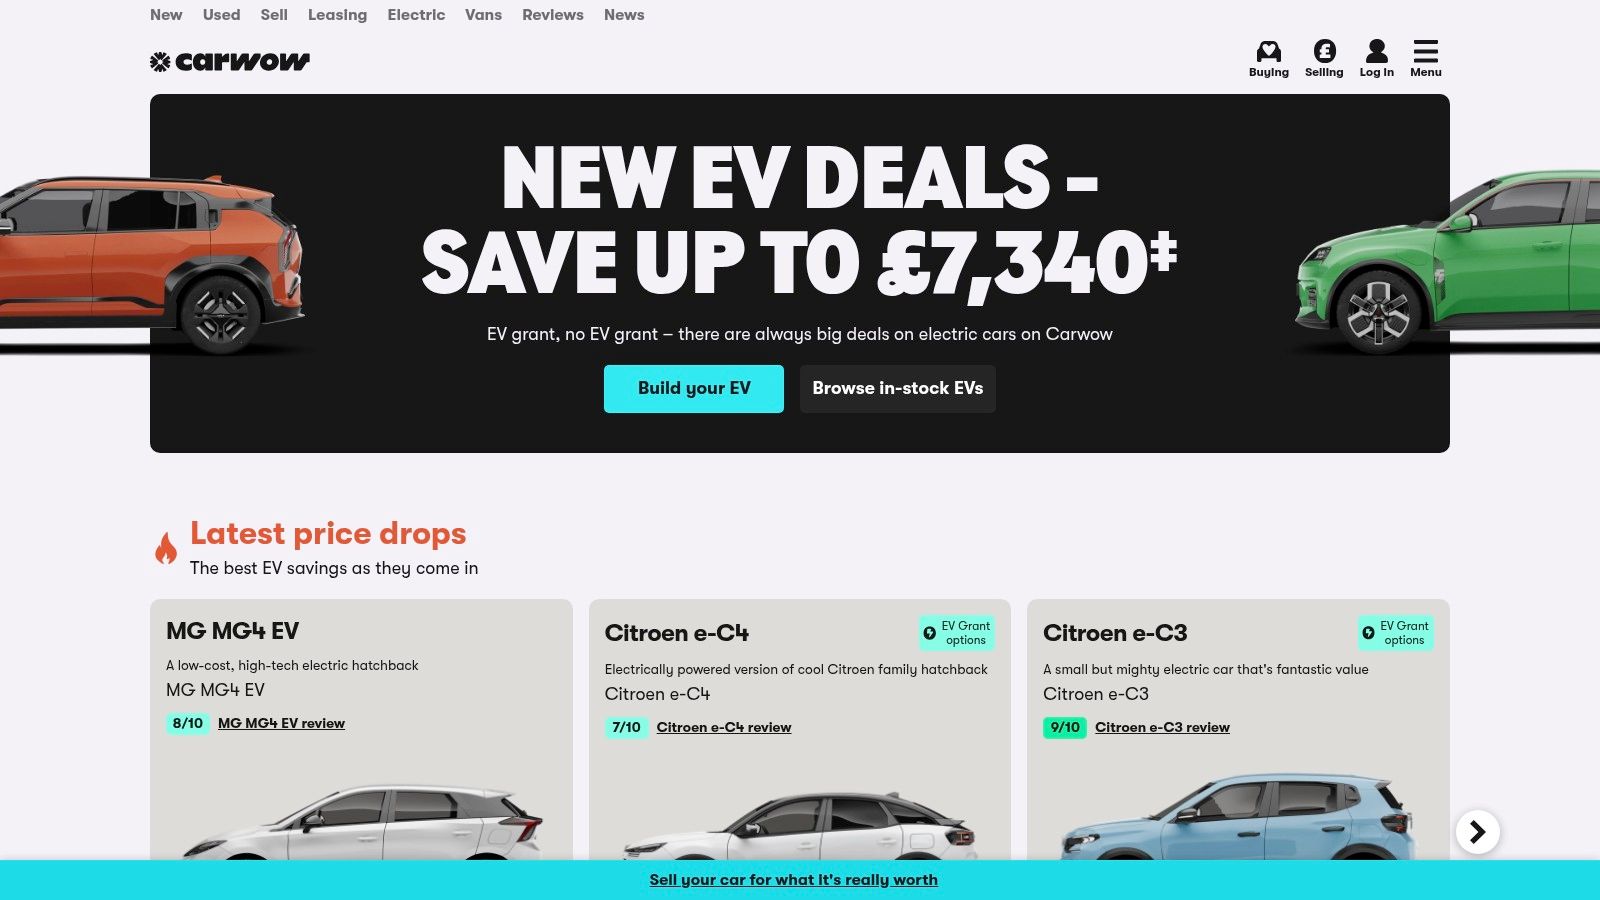Select the blue Citroen e-C3 car image
The height and width of the screenshot is (900, 1600).
tap(1238, 816)
